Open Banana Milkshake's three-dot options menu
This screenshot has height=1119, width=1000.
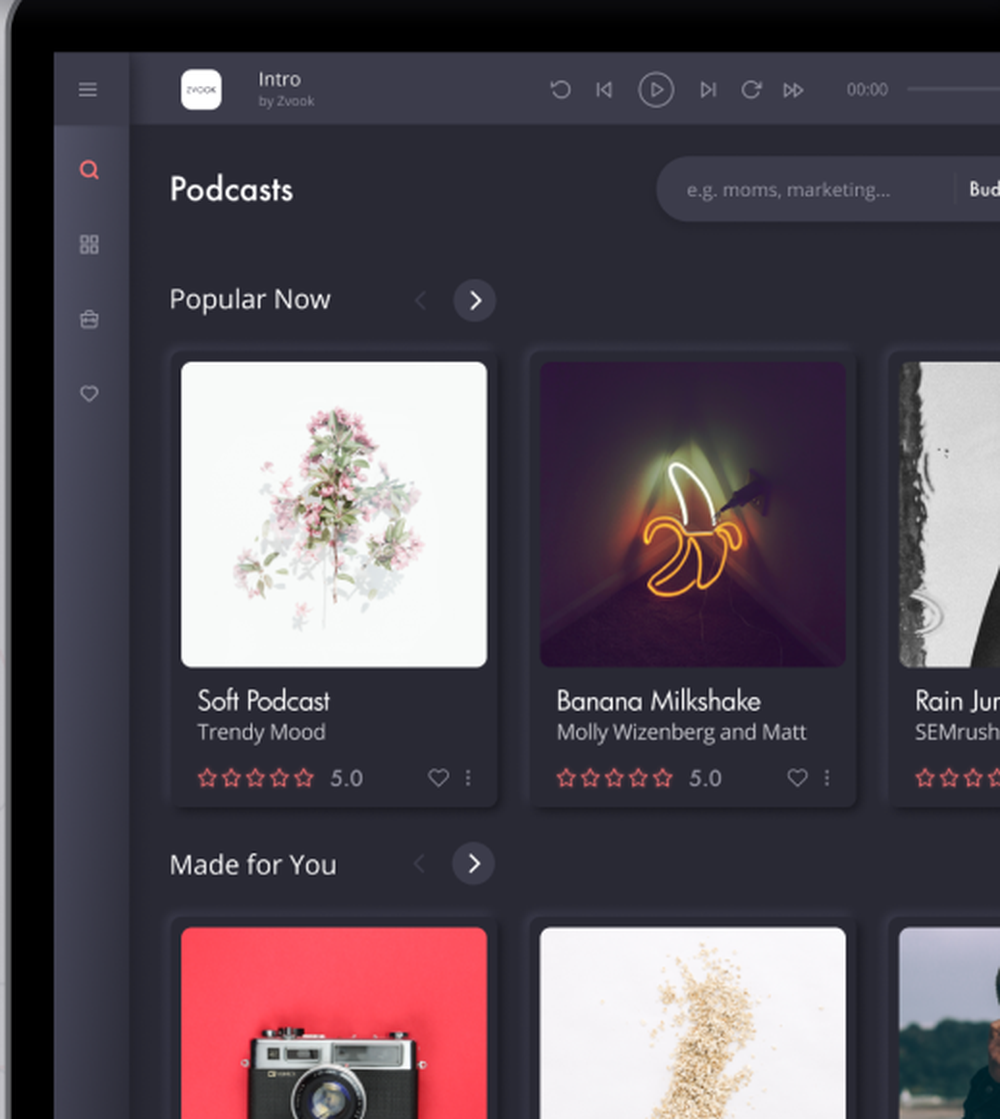tap(827, 777)
